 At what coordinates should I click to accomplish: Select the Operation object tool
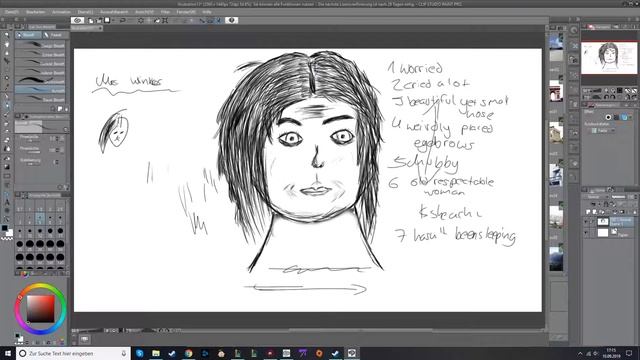(x=7, y=52)
